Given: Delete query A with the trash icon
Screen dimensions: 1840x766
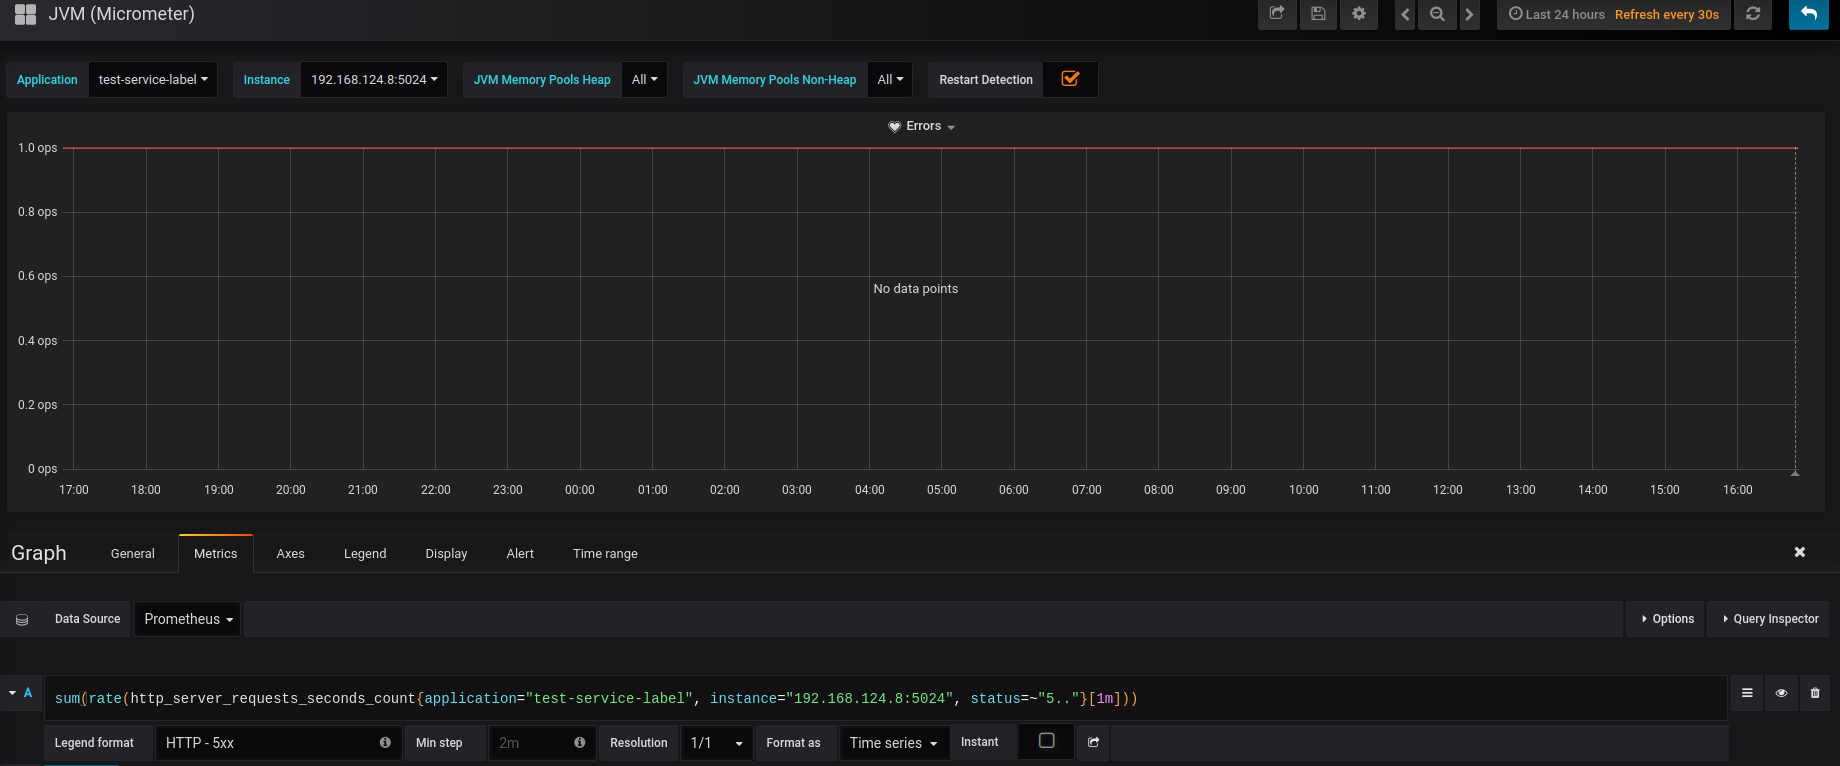Looking at the screenshot, I should click(1815, 693).
